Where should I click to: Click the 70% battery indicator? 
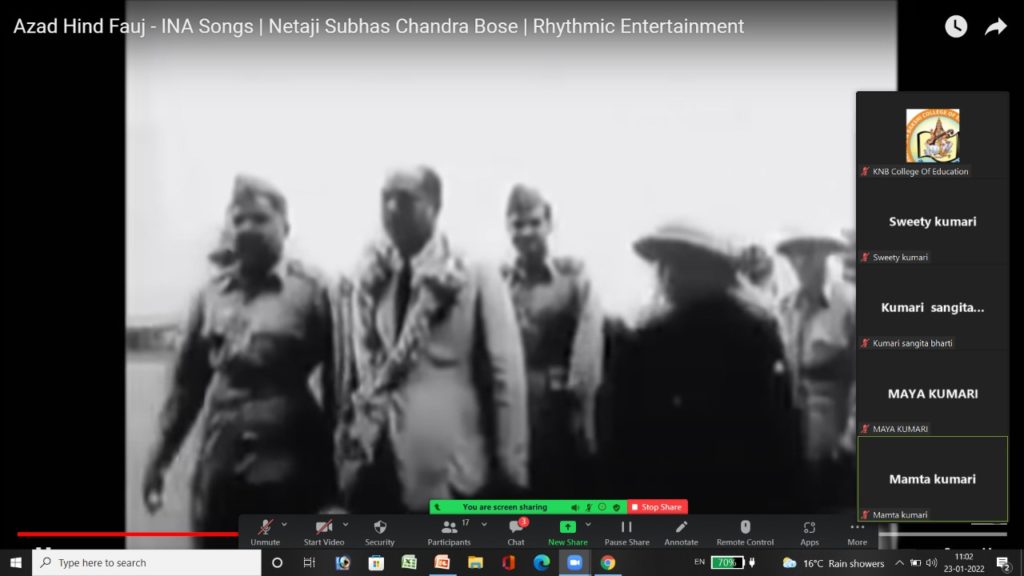coord(727,562)
